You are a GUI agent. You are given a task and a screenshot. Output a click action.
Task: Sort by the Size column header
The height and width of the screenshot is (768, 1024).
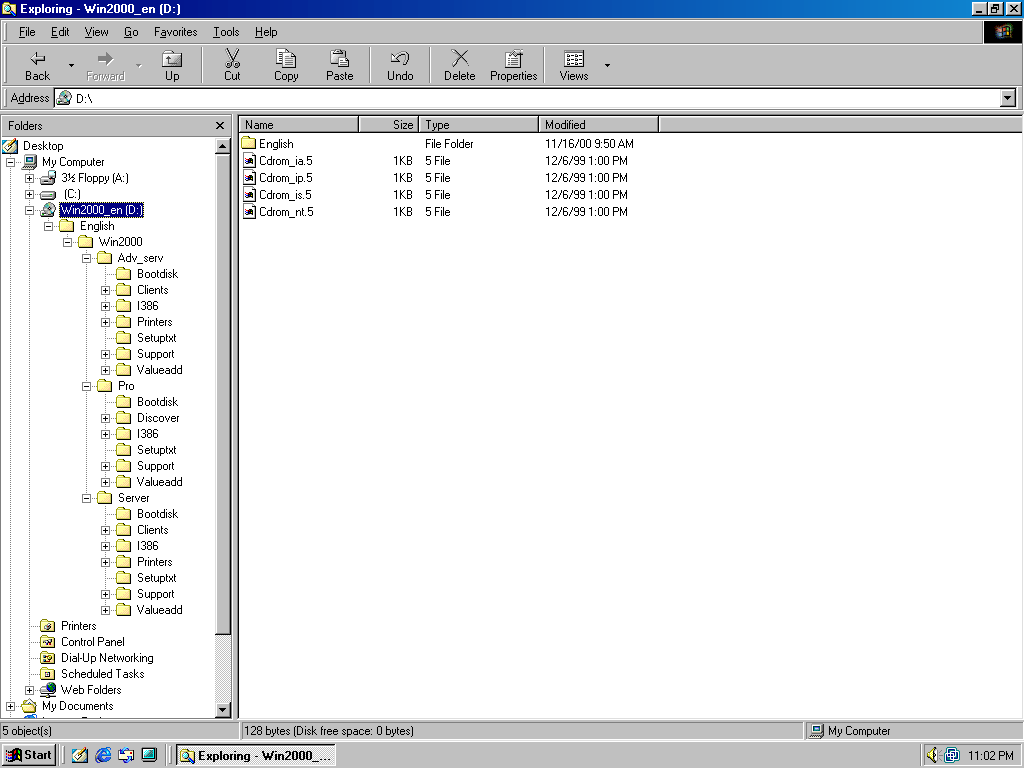389,125
